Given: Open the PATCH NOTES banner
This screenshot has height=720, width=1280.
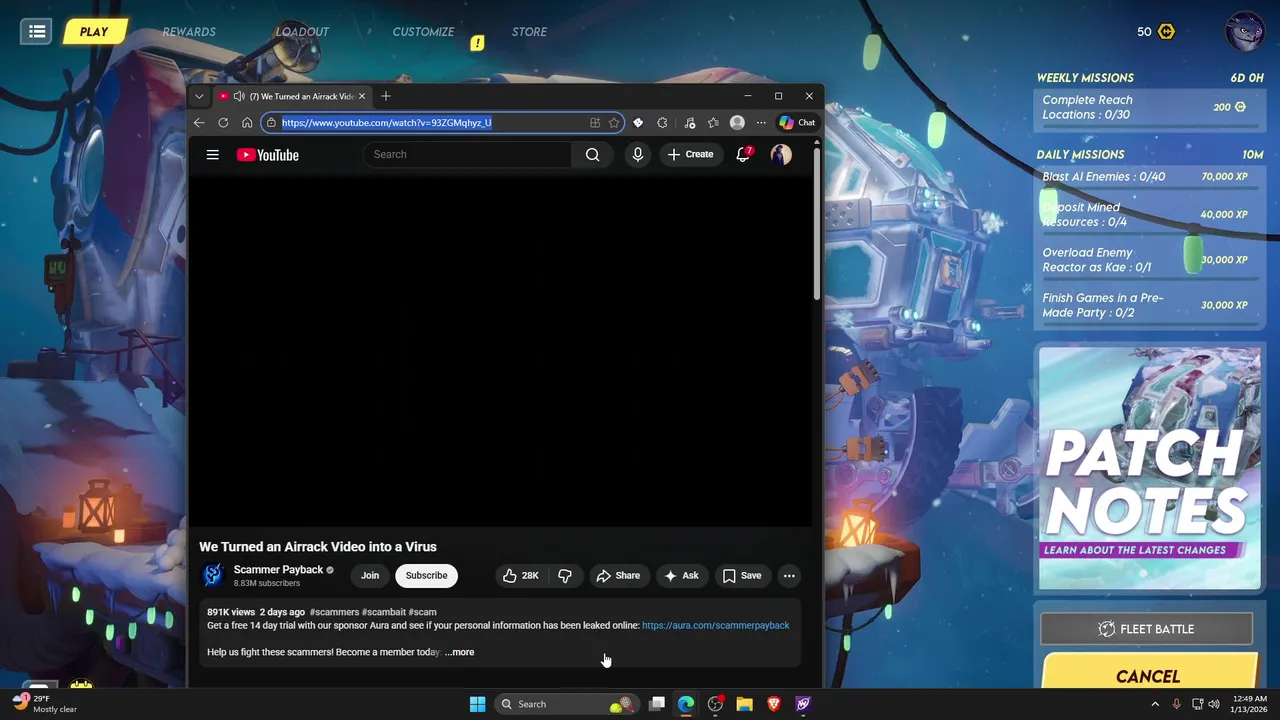Looking at the screenshot, I should click(x=1149, y=468).
